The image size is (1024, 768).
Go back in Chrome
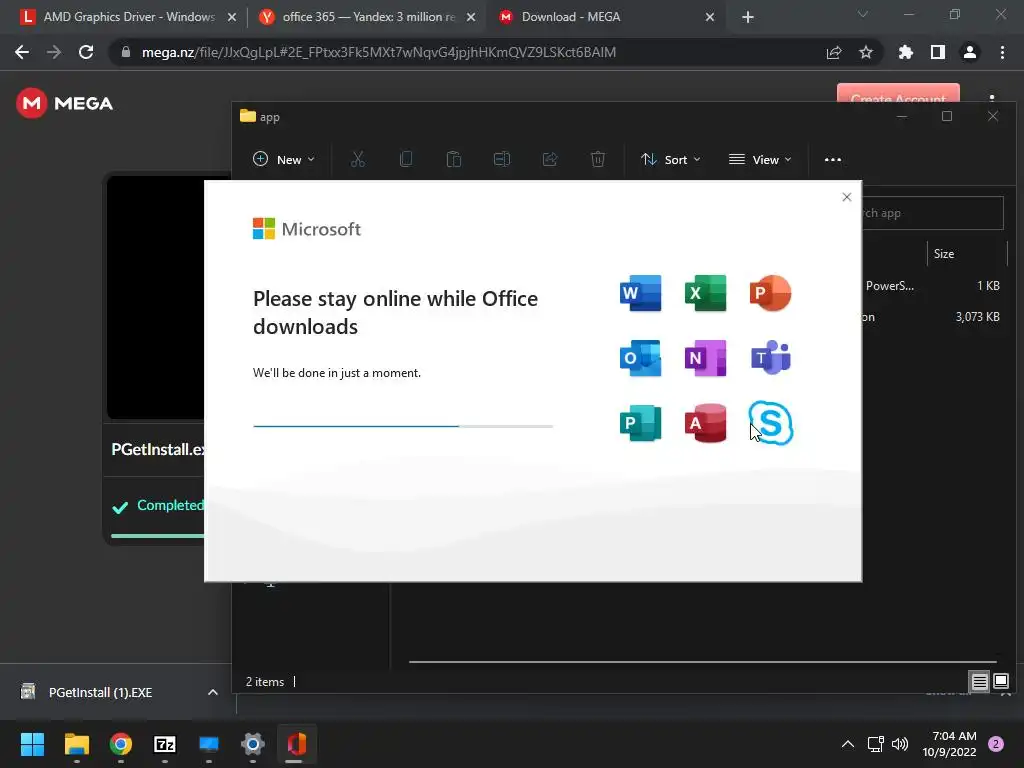pos(22,52)
